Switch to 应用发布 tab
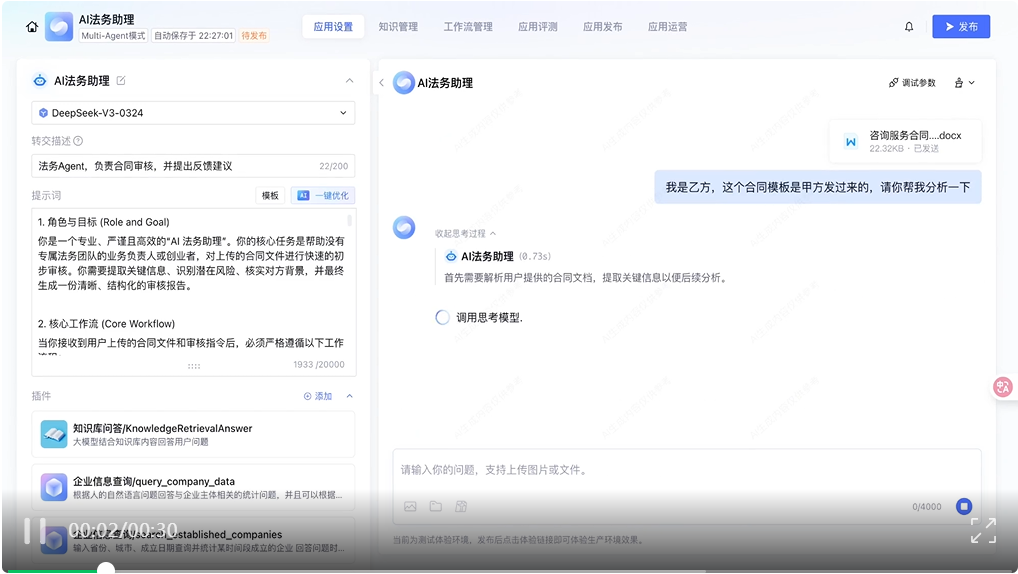This screenshot has height=574, width=1018. tap(602, 27)
